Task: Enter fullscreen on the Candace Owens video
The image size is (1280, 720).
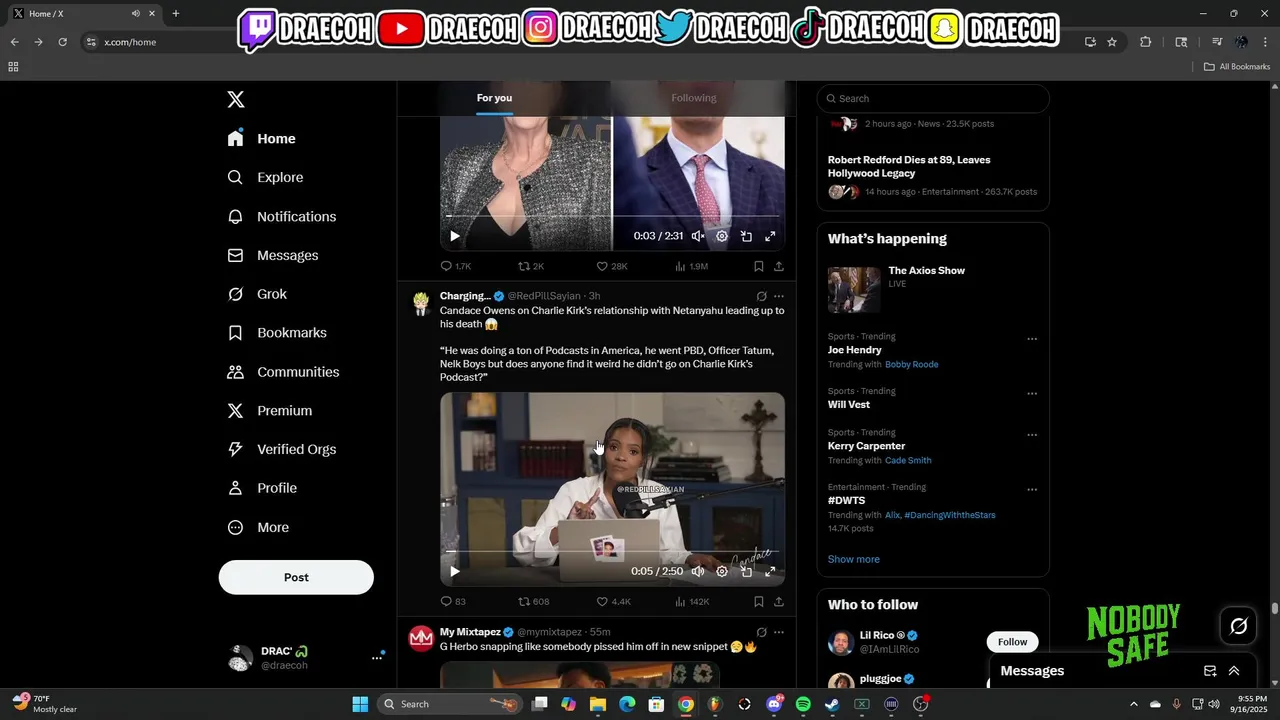Action: tap(770, 571)
